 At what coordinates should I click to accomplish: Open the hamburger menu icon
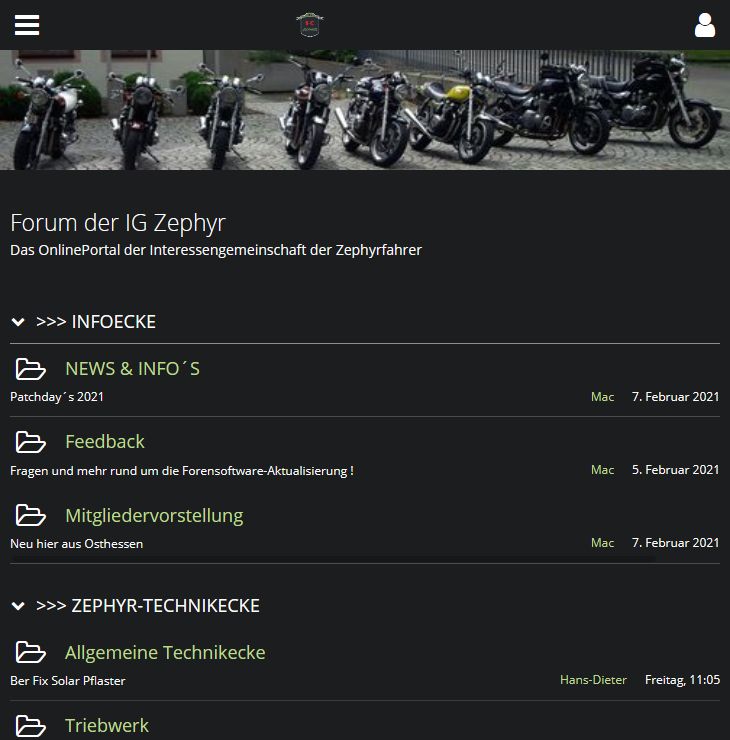(x=27, y=25)
